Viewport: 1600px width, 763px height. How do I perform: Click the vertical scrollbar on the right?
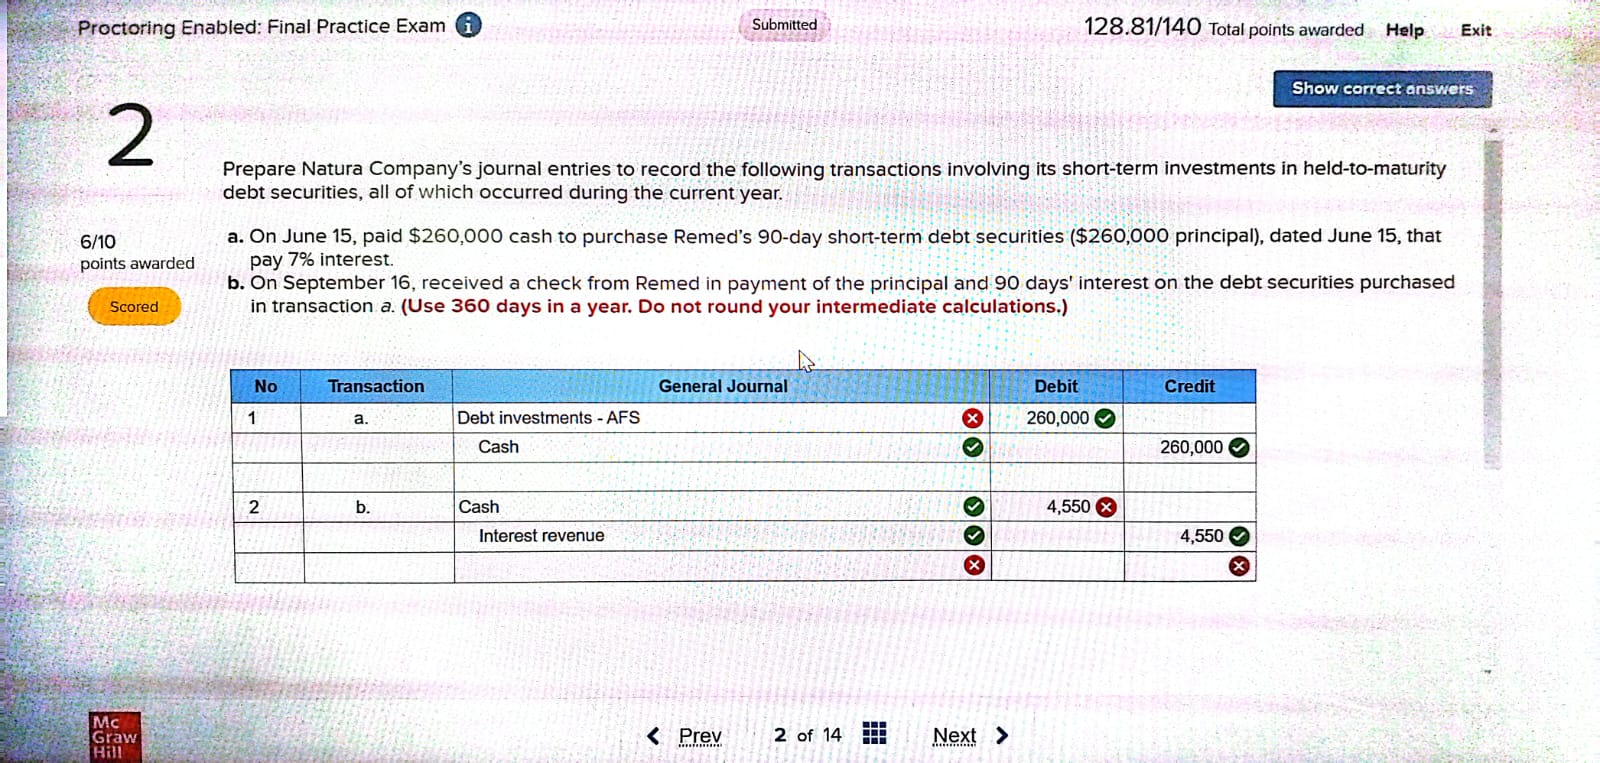click(x=1492, y=300)
